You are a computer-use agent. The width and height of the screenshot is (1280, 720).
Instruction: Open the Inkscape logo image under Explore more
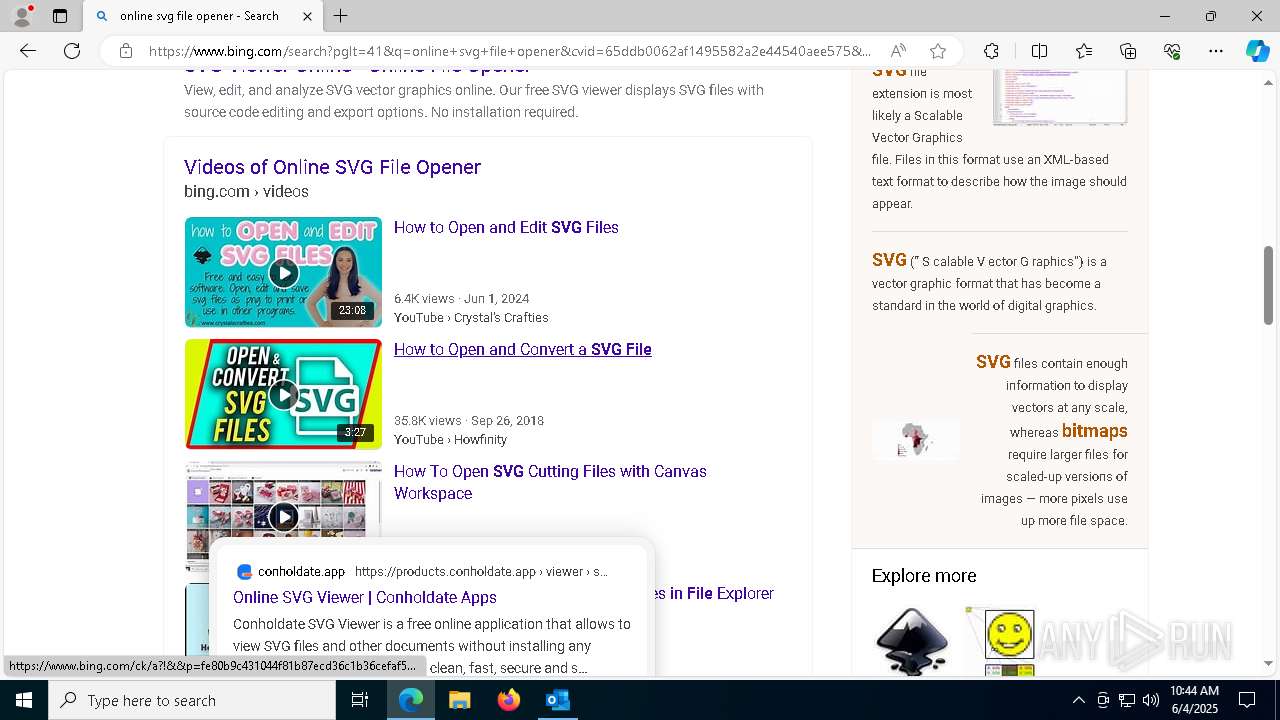coord(911,641)
